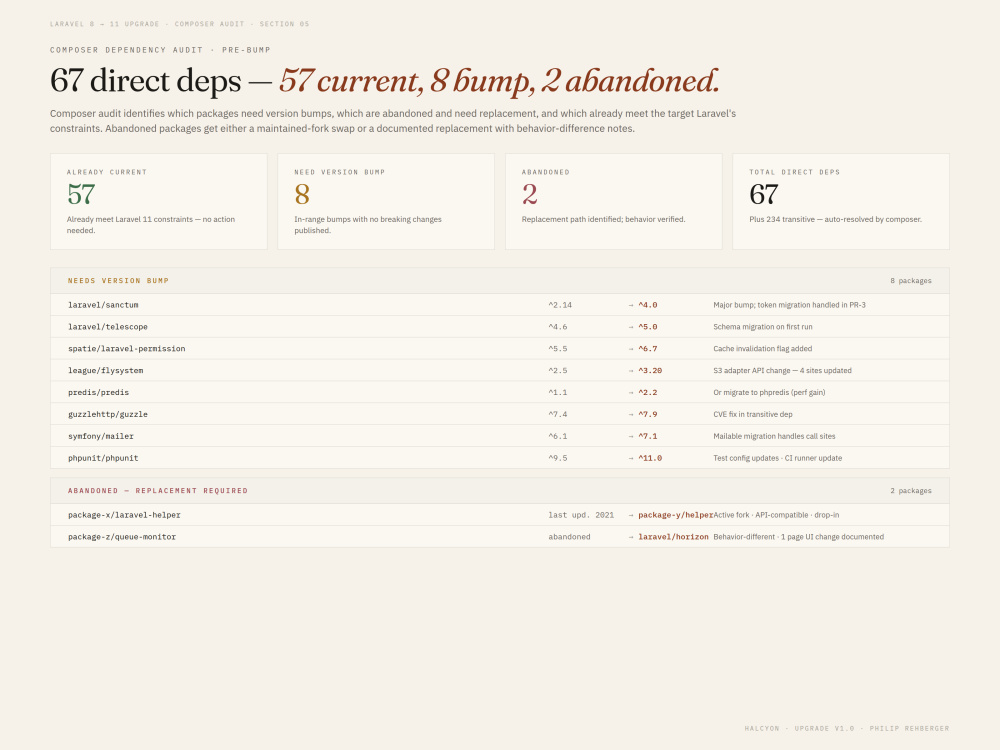Click 'last upd. 2021' status text
The width and height of the screenshot is (1000, 750).
pyautogui.click(x=581, y=515)
